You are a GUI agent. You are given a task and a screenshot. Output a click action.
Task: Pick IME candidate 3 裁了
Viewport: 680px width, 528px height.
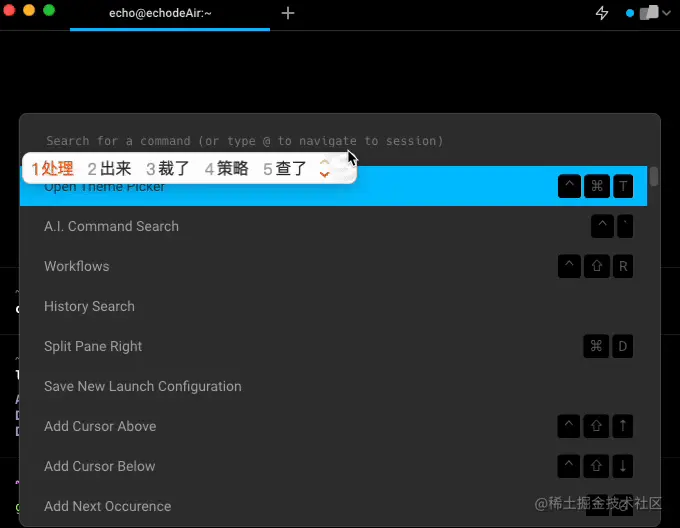pyautogui.click(x=168, y=168)
